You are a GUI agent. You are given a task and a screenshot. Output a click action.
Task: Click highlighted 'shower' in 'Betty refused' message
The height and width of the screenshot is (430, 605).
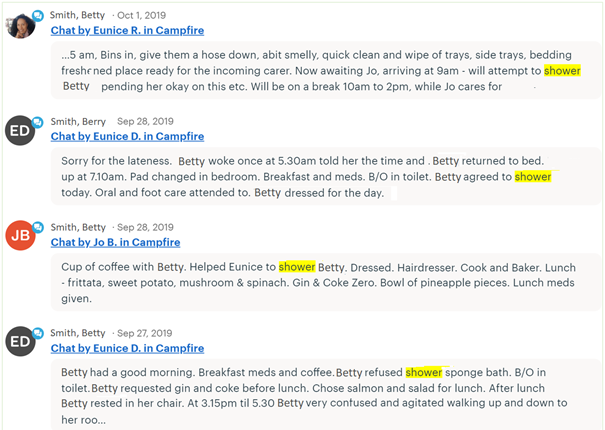424,372
